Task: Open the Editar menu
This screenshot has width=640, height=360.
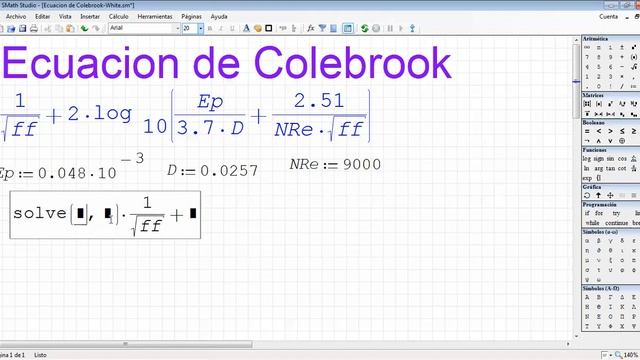Action: point(42,17)
